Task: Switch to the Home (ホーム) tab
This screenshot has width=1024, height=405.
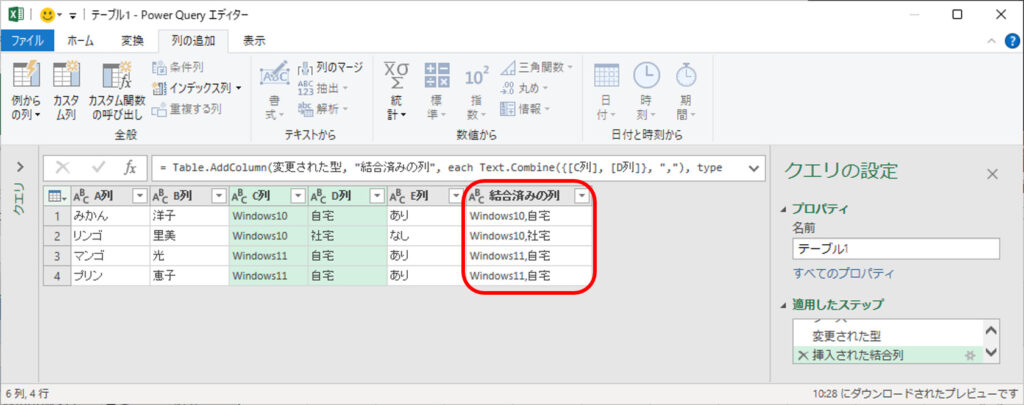Action: [80, 40]
